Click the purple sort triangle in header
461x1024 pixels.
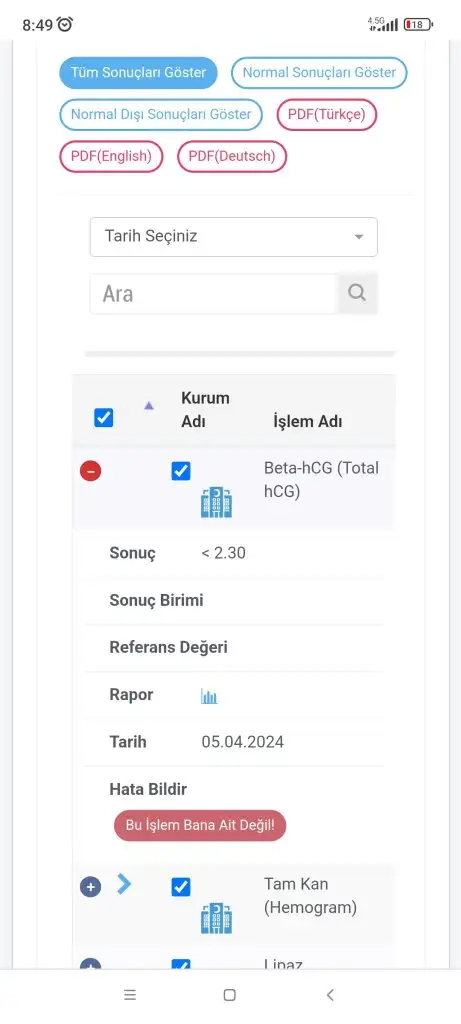(x=149, y=406)
